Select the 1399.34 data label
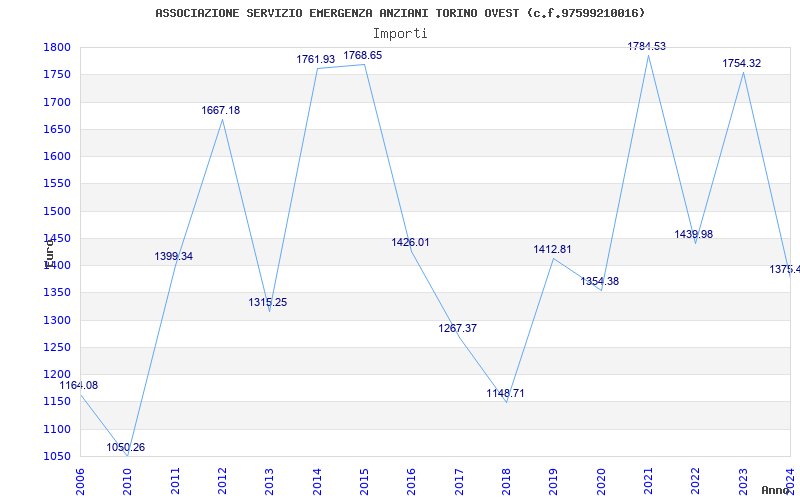Screen dimensions: 800x500 click(173, 256)
